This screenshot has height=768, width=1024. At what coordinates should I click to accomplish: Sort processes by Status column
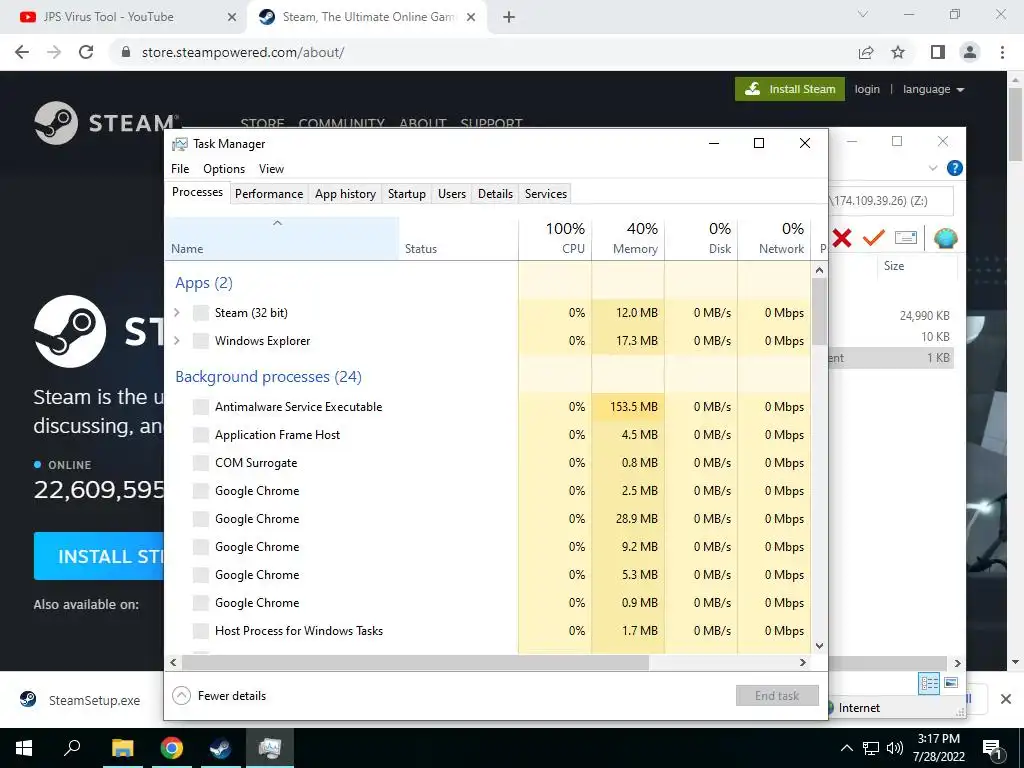458,239
